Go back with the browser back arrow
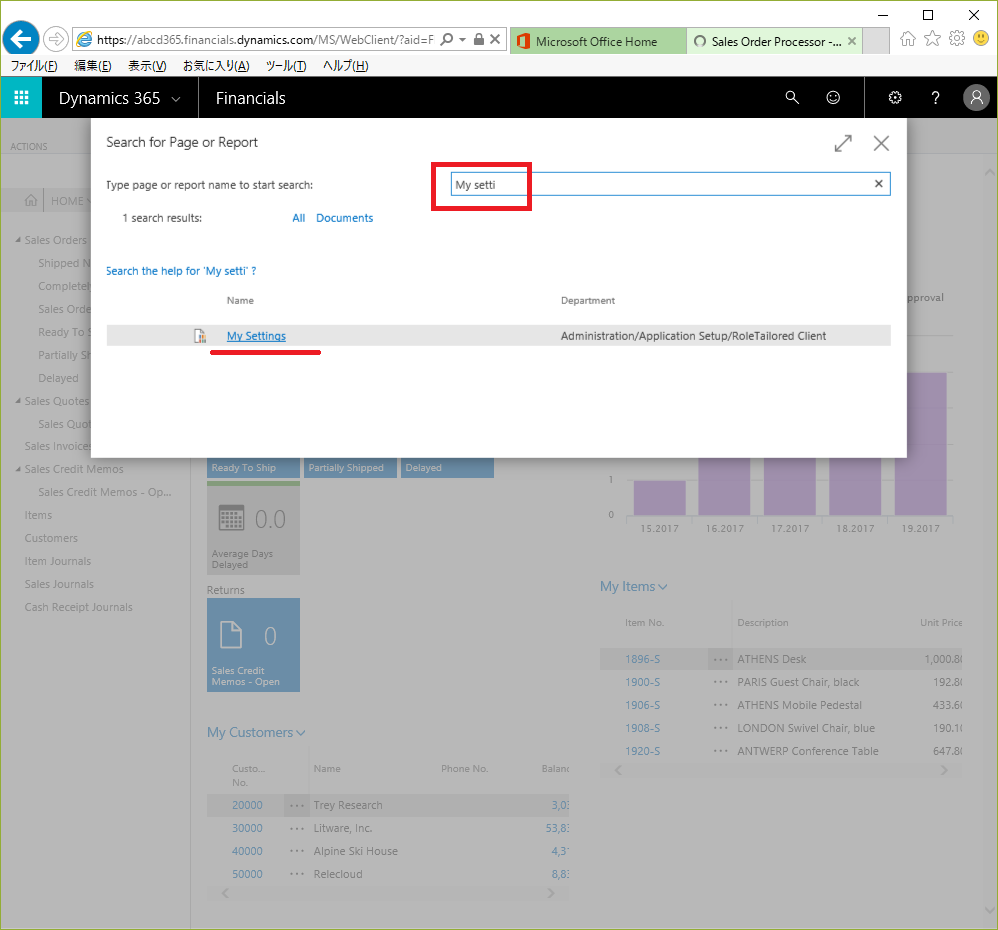The image size is (998, 930). [21, 39]
